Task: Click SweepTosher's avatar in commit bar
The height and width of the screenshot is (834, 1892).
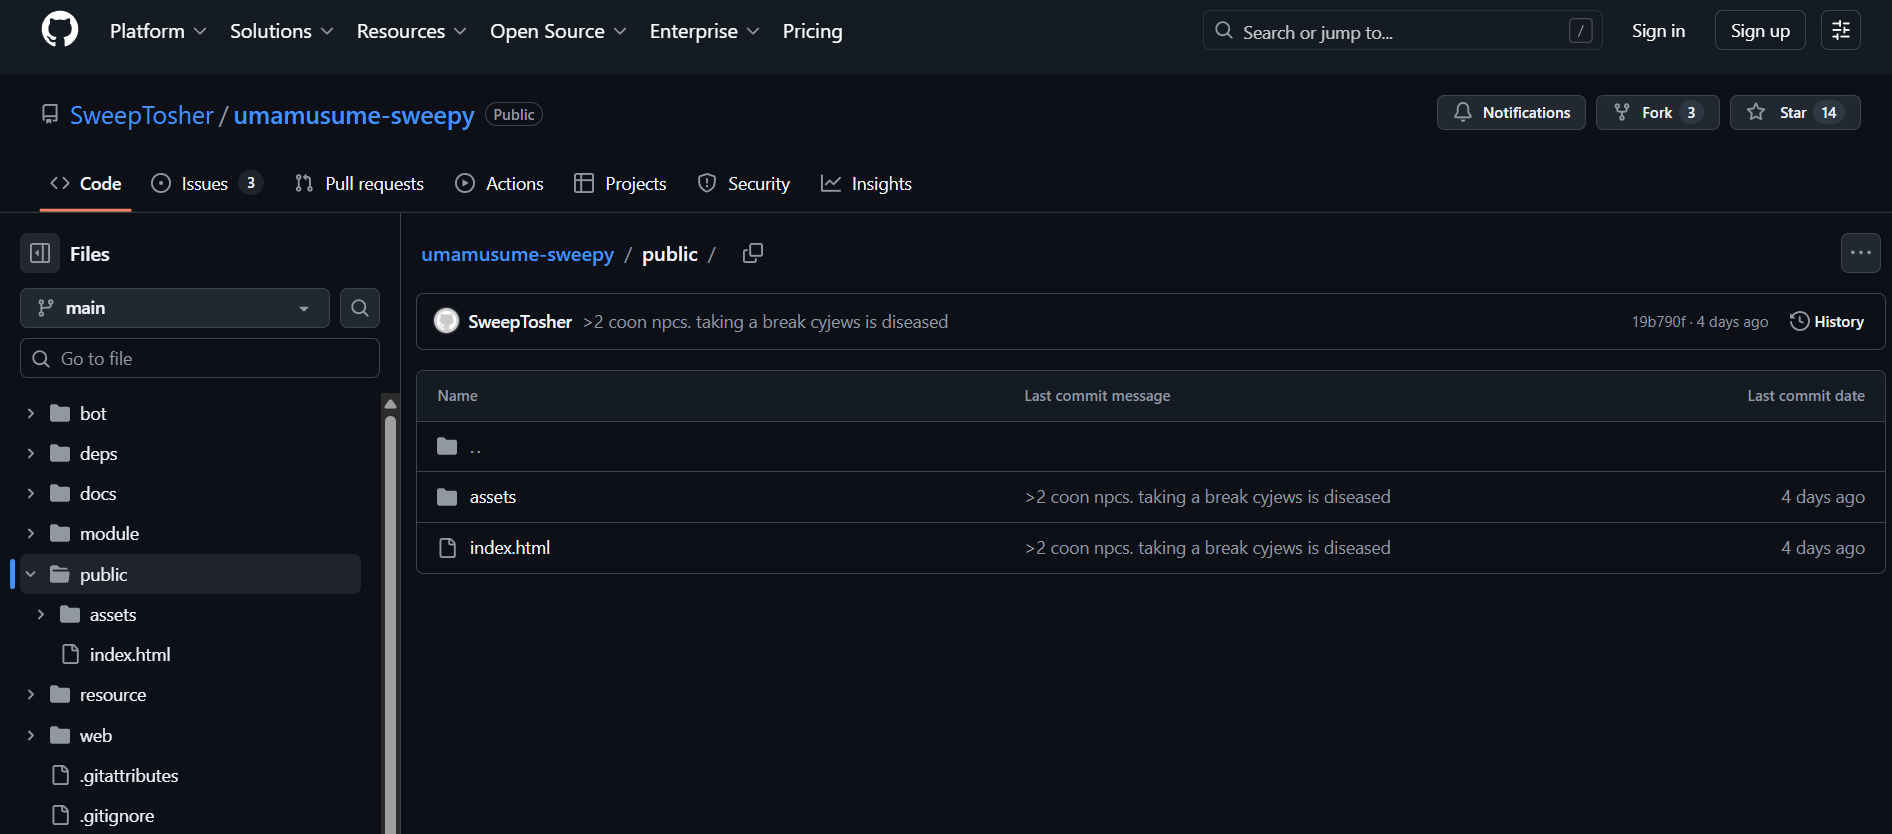Action: [447, 321]
